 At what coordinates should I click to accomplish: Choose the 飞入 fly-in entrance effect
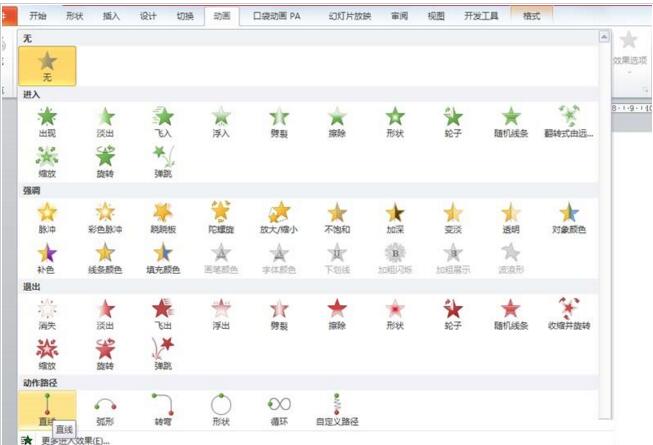(x=163, y=122)
